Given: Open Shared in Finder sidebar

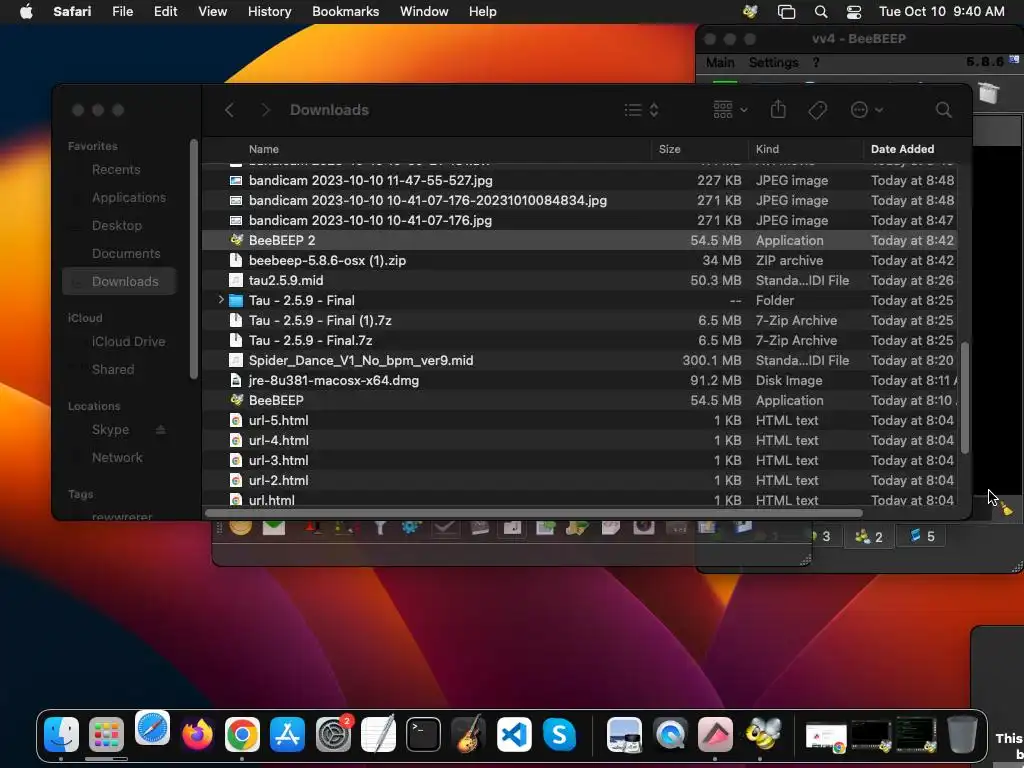Looking at the screenshot, I should click(x=113, y=370).
